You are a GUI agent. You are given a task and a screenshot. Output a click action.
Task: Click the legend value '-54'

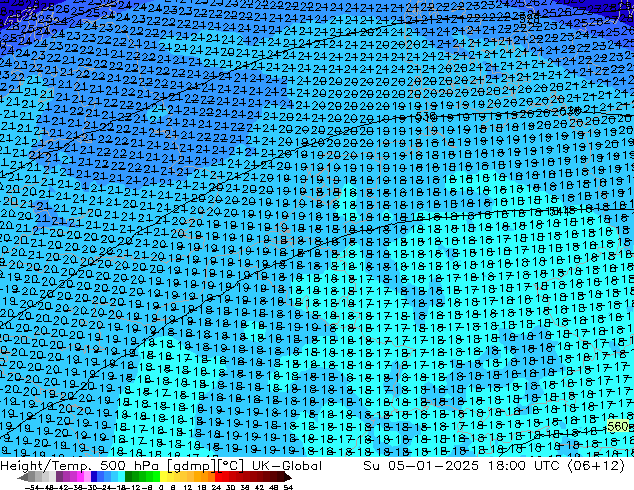pos(32,488)
